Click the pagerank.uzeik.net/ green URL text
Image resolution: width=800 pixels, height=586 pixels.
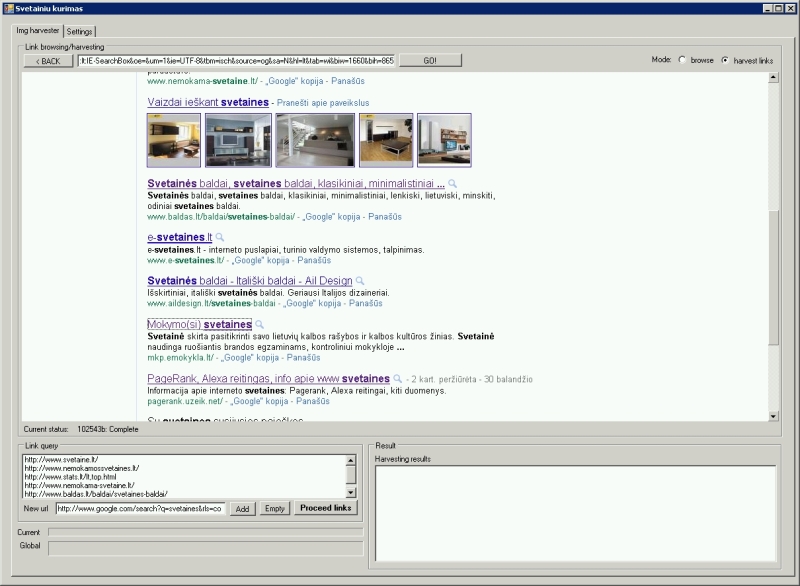tap(185, 401)
